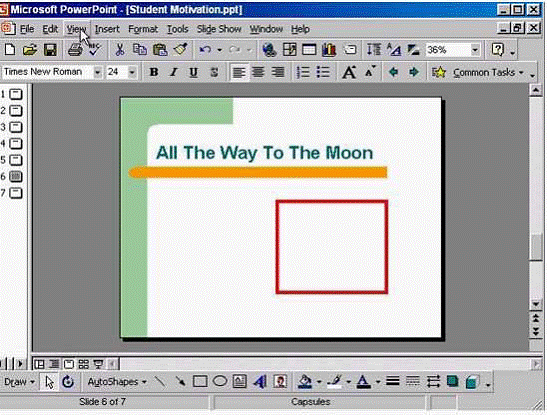Select the Oval drawing tool
The height and width of the screenshot is (415, 547).
tap(220, 382)
